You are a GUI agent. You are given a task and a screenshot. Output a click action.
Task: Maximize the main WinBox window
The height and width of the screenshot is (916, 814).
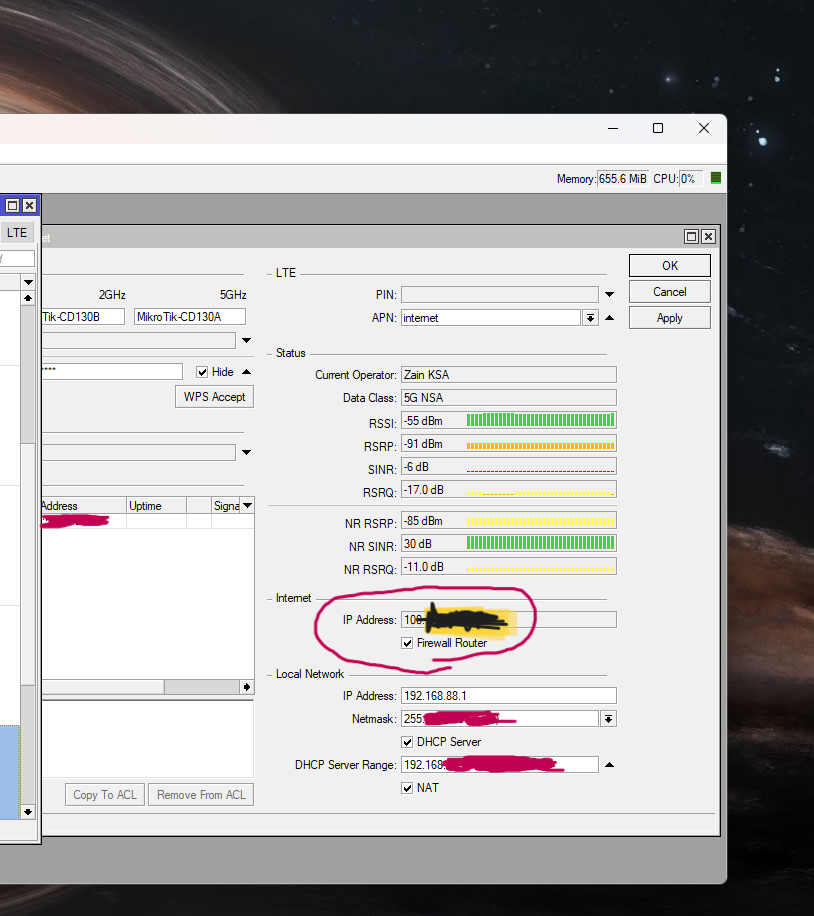coord(658,129)
